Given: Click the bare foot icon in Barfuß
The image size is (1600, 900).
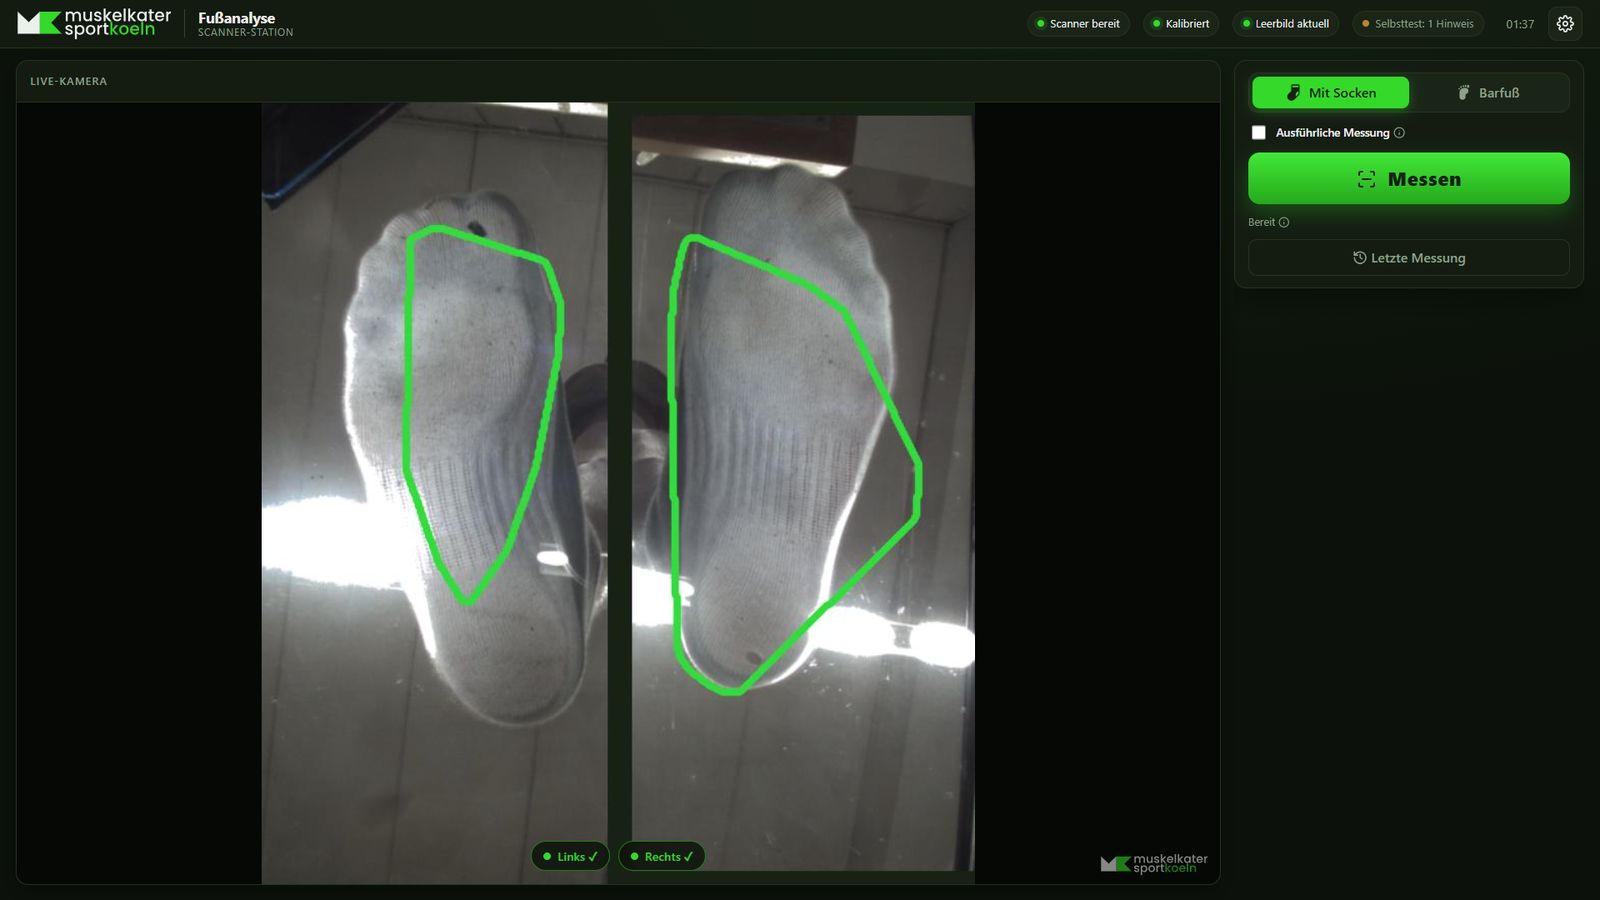Looking at the screenshot, I should point(1463,93).
